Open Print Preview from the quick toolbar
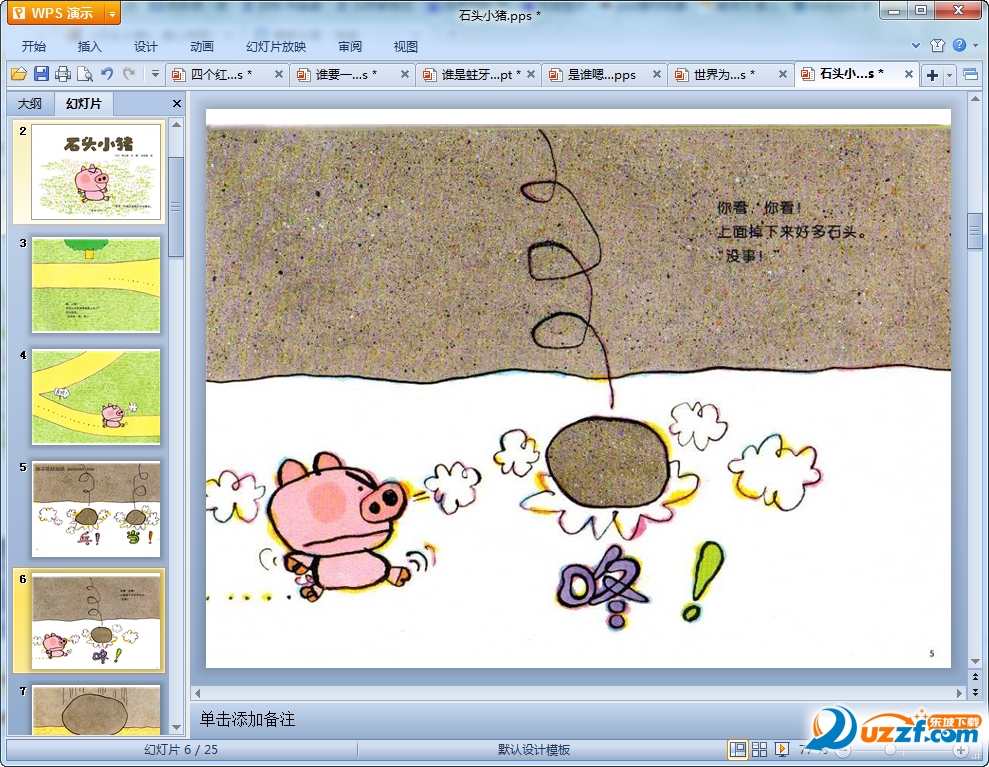 [85, 74]
